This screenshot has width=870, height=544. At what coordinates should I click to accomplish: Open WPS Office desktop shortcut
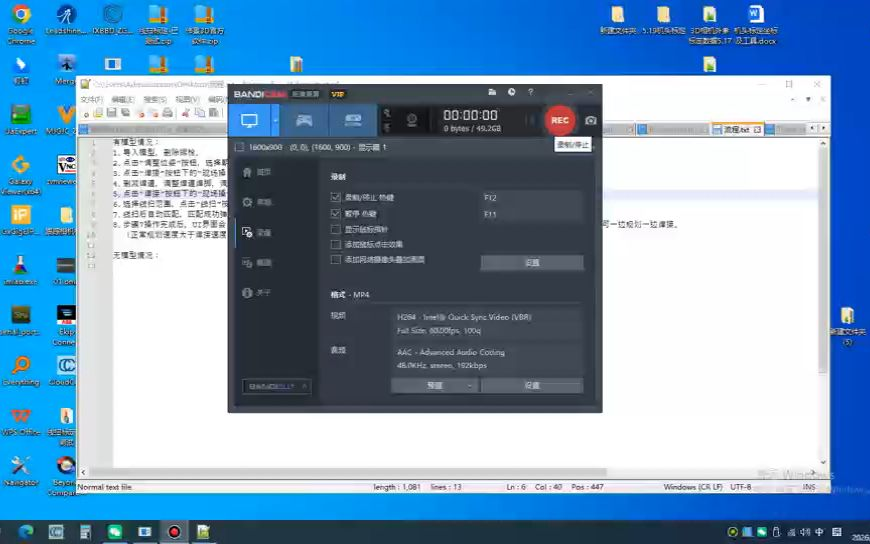click(21, 422)
